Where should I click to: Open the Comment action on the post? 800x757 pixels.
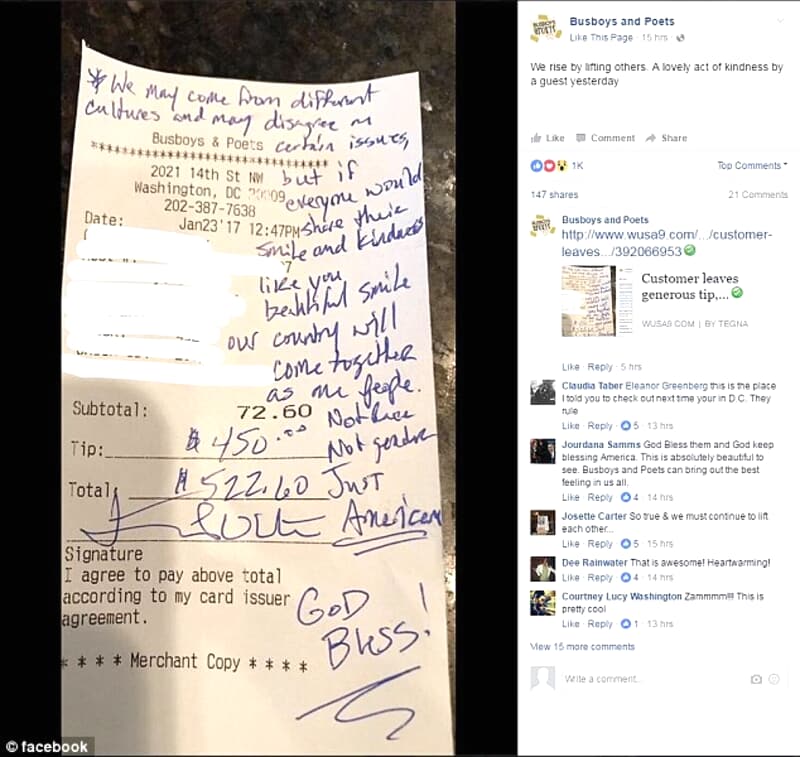point(605,138)
